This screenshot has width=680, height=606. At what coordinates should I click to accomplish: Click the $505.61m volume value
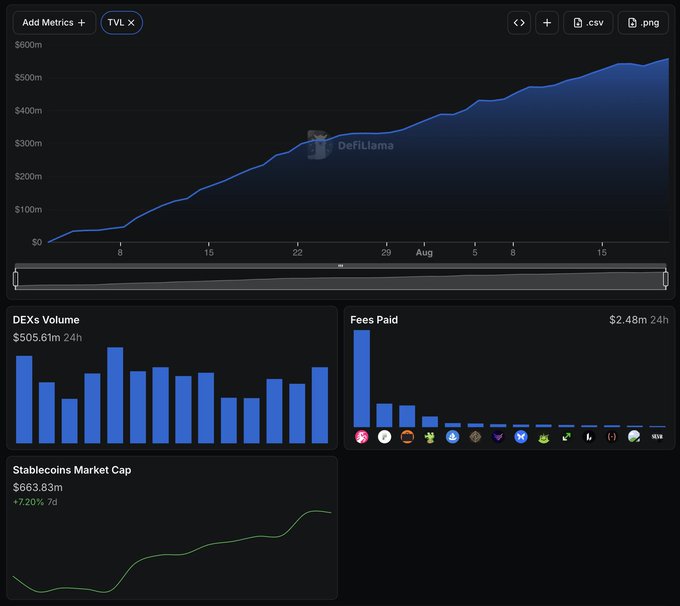coord(36,337)
